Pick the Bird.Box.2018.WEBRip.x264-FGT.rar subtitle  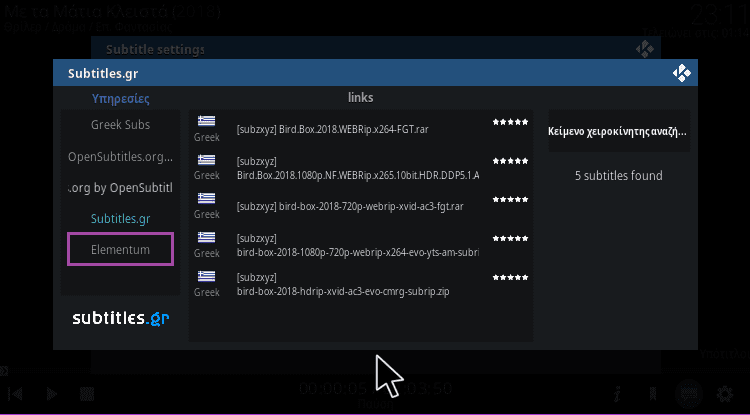(361, 130)
